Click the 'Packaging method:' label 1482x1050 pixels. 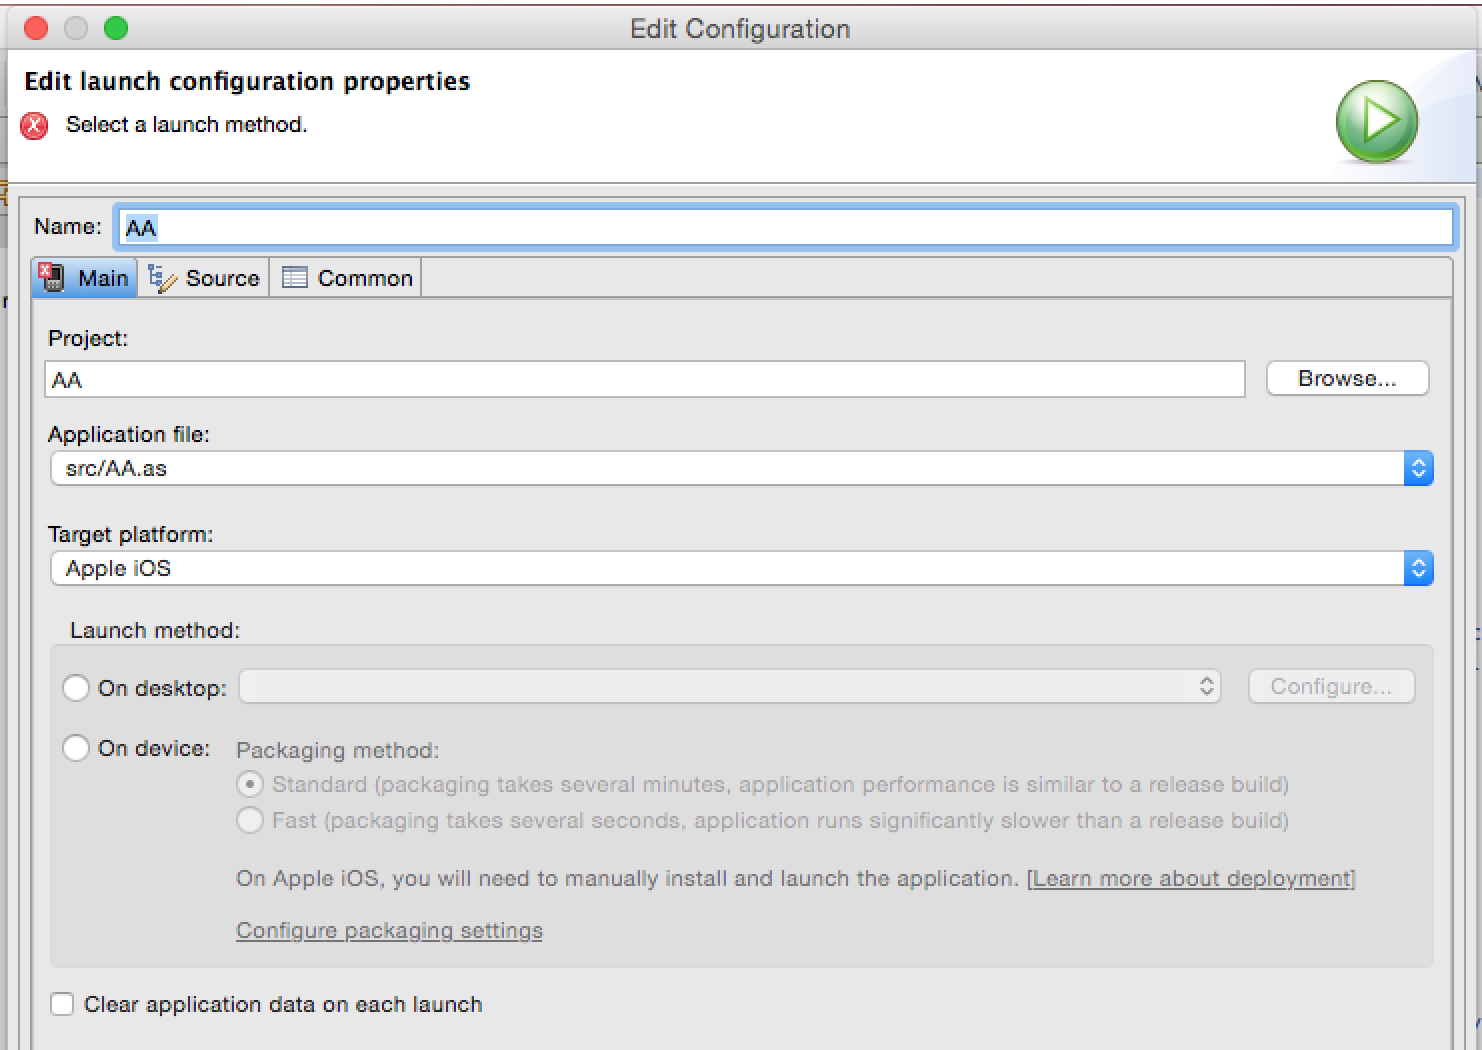(337, 750)
